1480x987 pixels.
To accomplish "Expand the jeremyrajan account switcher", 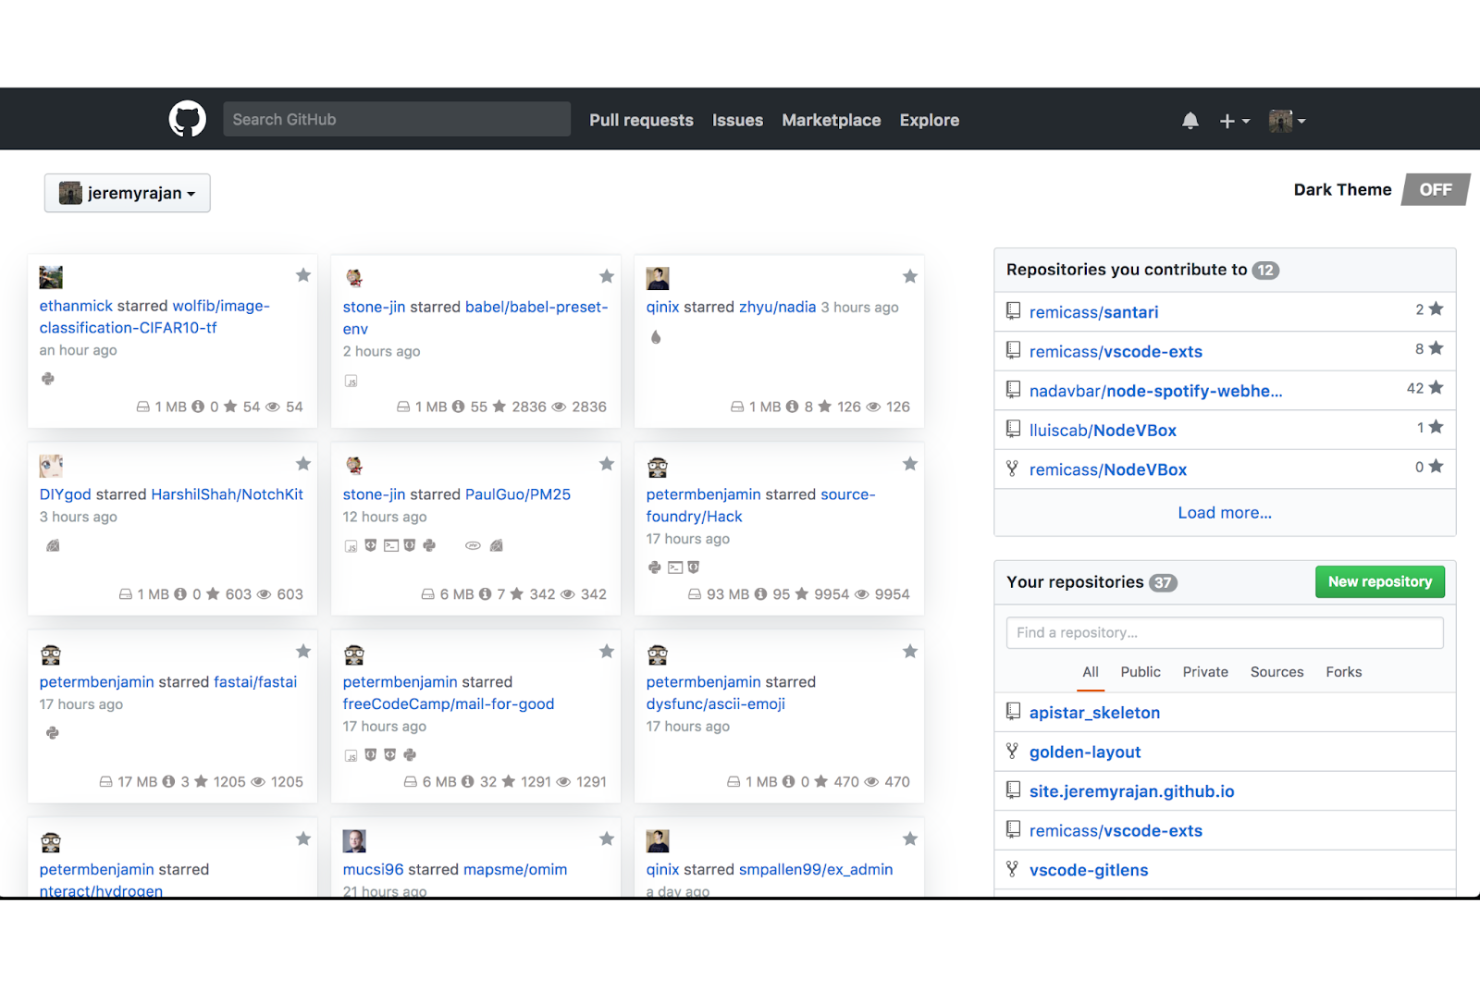I will click(x=127, y=193).
